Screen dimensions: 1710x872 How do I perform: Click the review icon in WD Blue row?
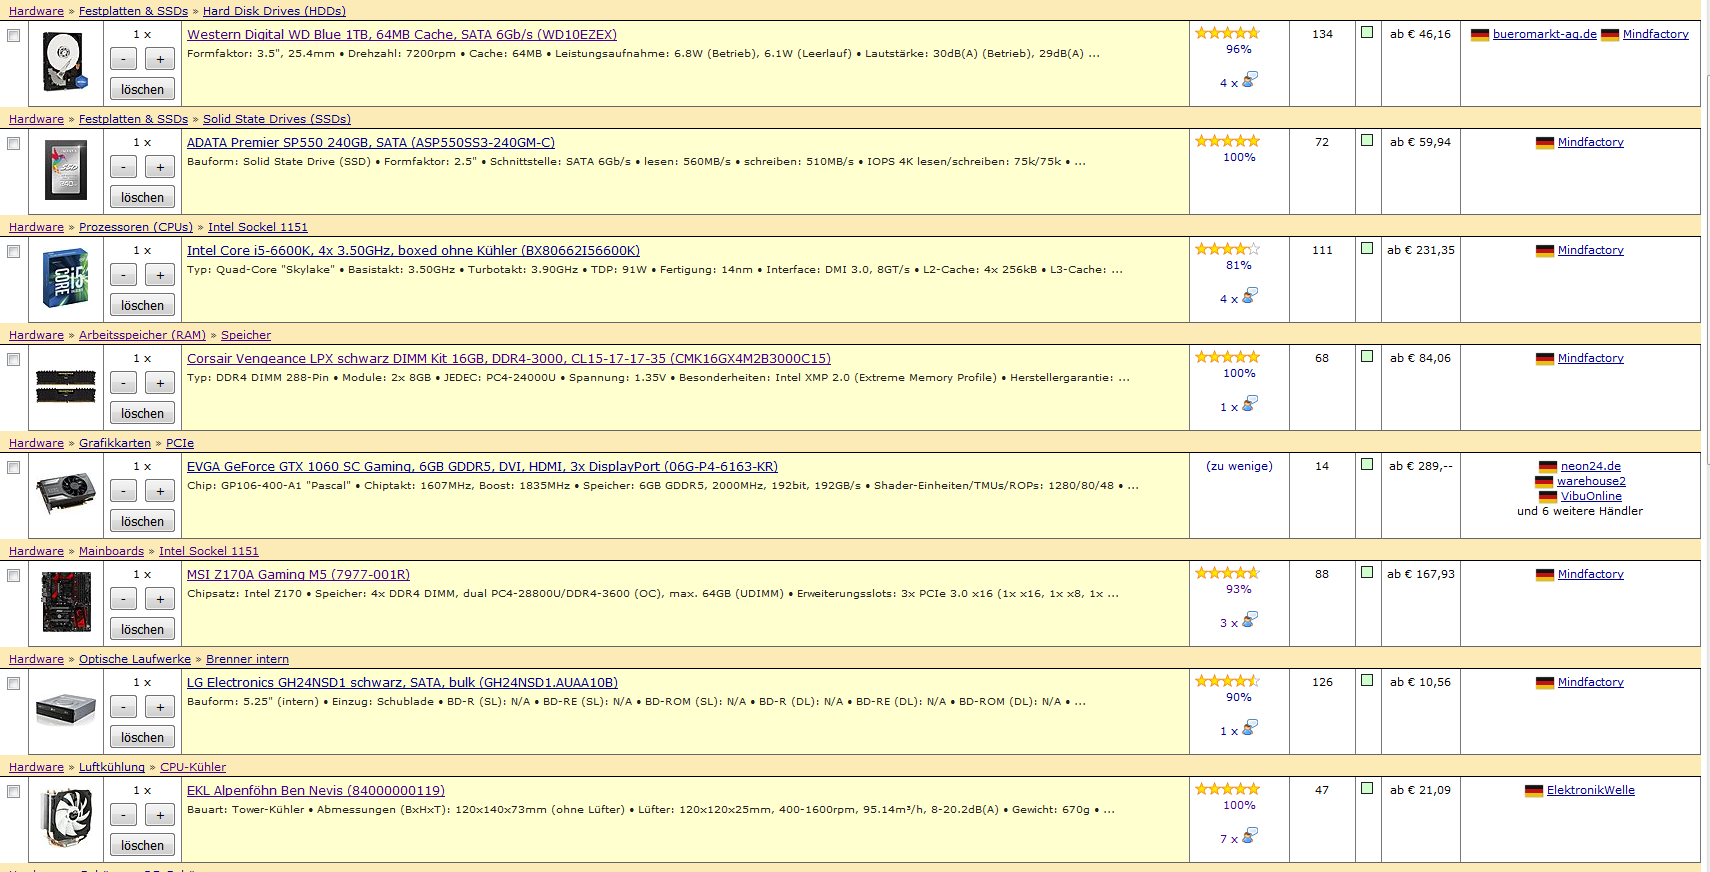click(x=1250, y=80)
